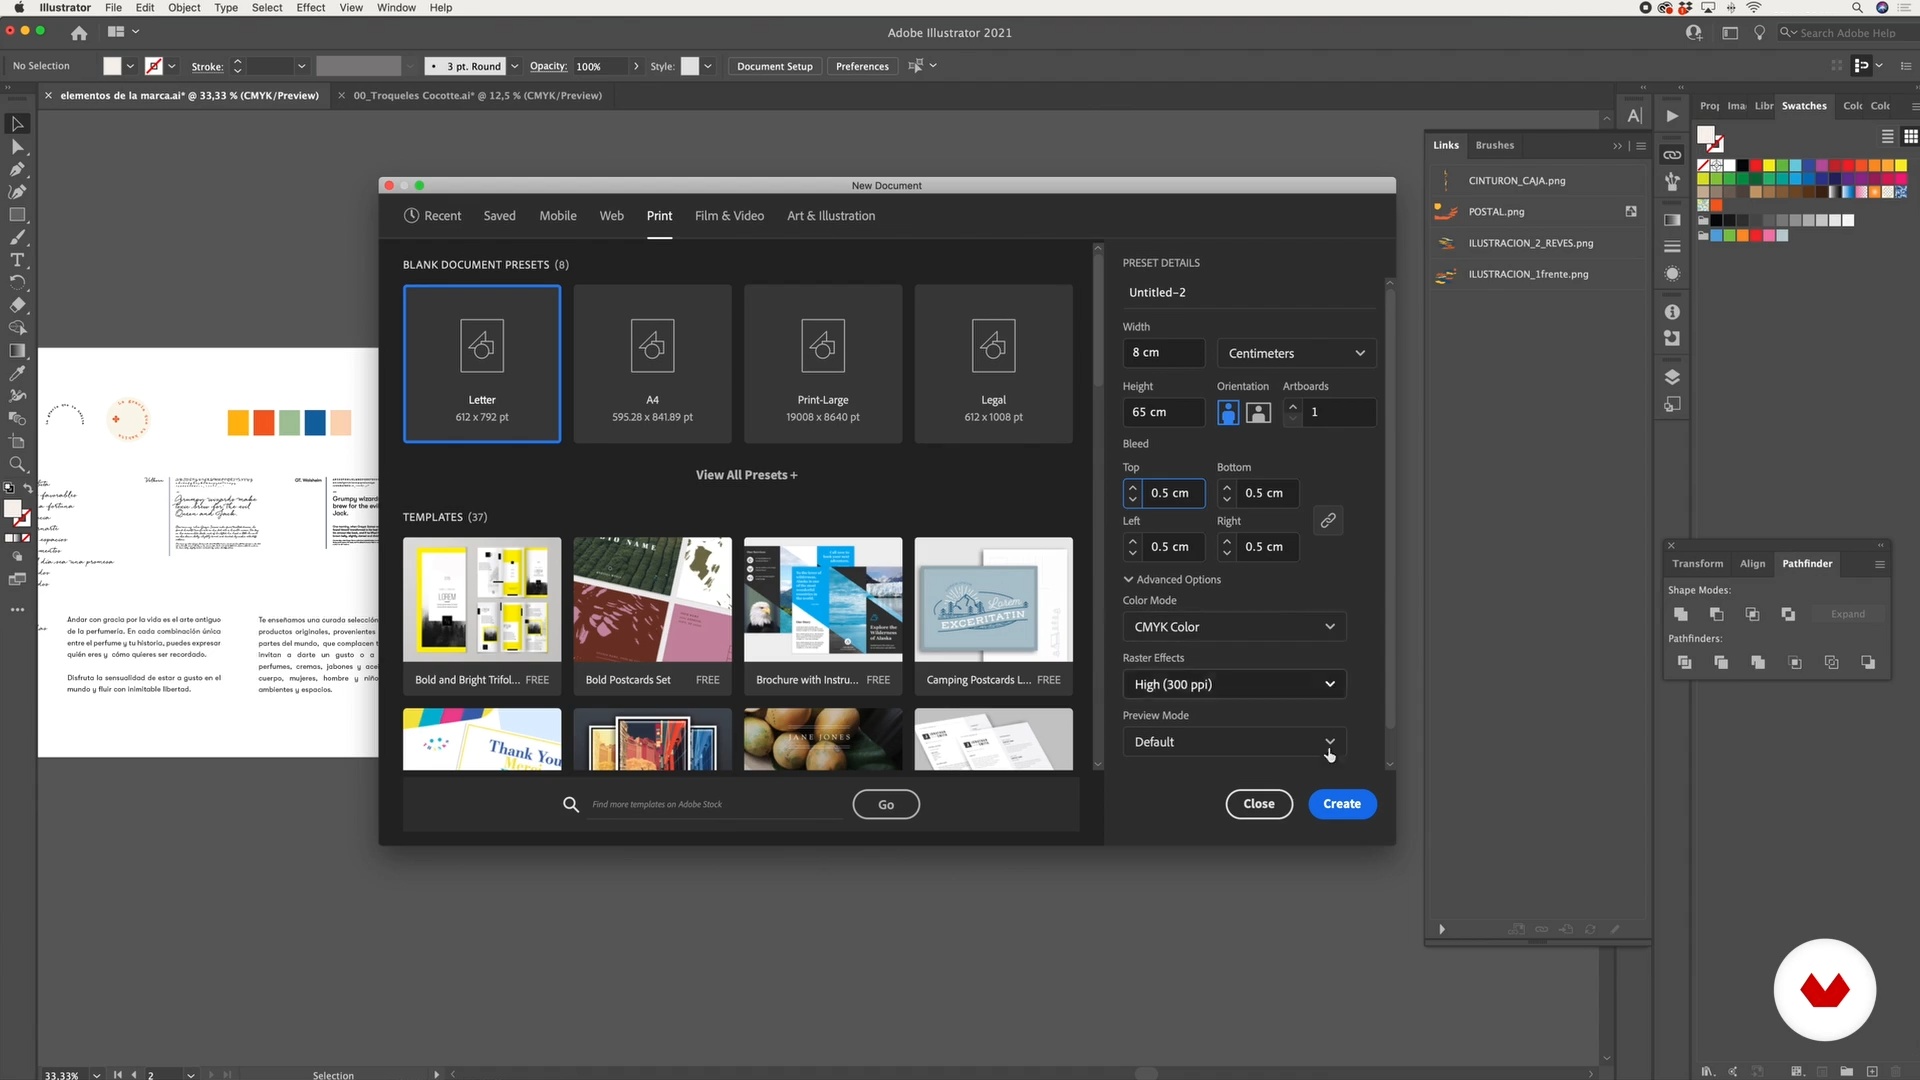Choose portrait orientation
Screen dimensions: 1920x1080
click(1228, 412)
